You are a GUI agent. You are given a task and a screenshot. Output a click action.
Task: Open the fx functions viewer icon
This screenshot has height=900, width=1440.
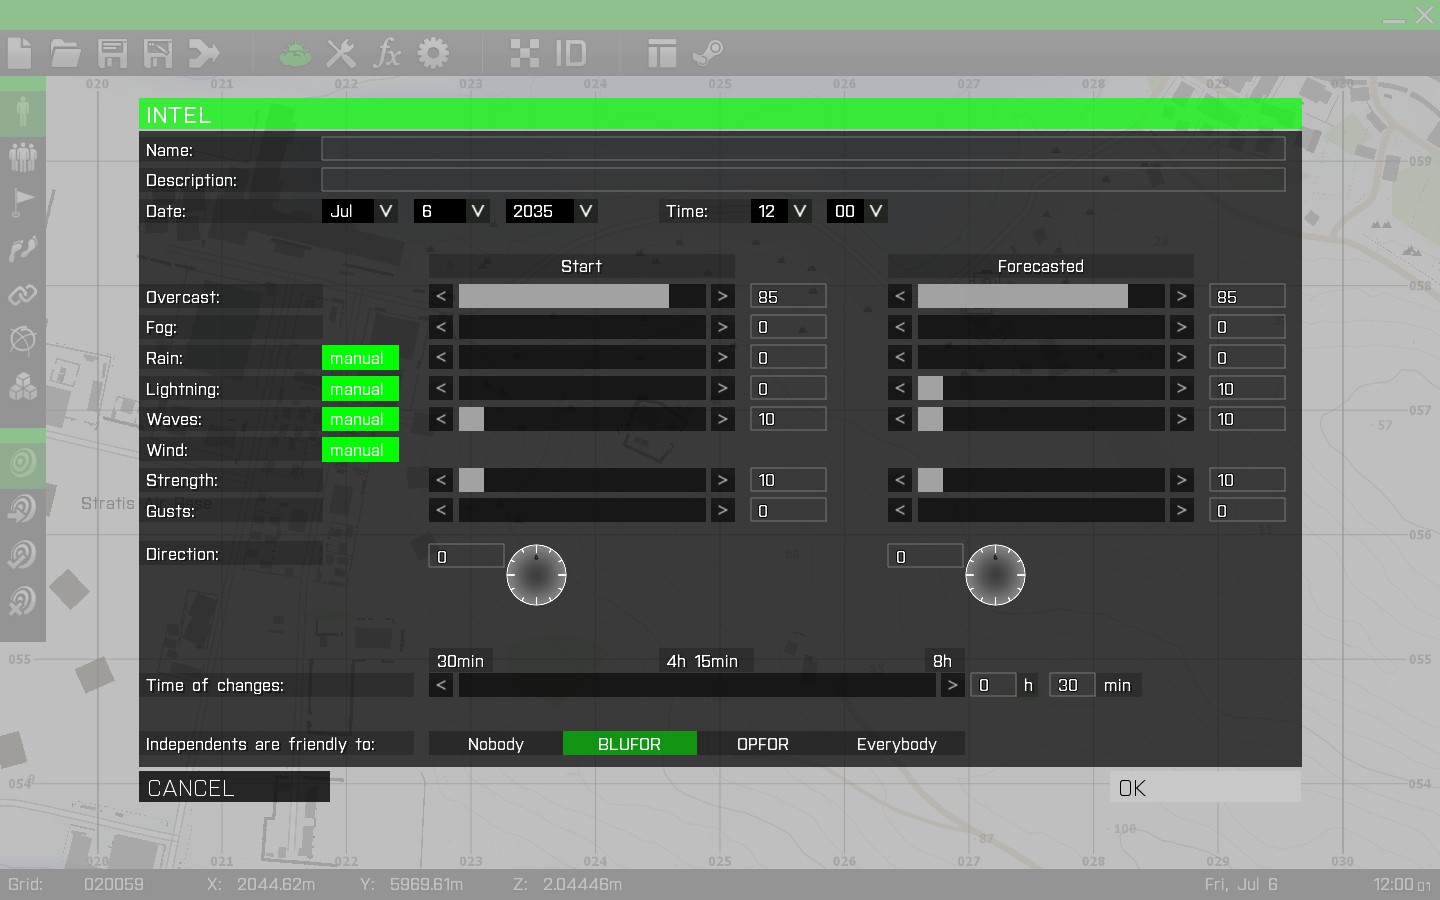(387, 53)
